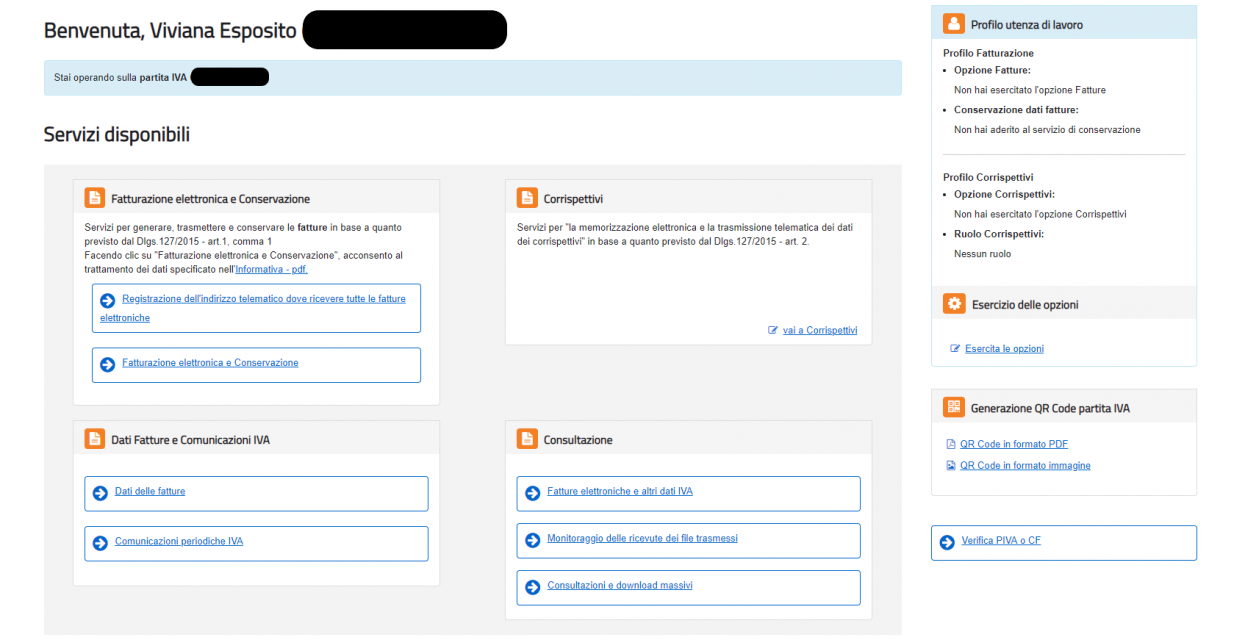Click the Generazione QR Code partita IVA title

pyautogui.click(x=1050, y=409)
